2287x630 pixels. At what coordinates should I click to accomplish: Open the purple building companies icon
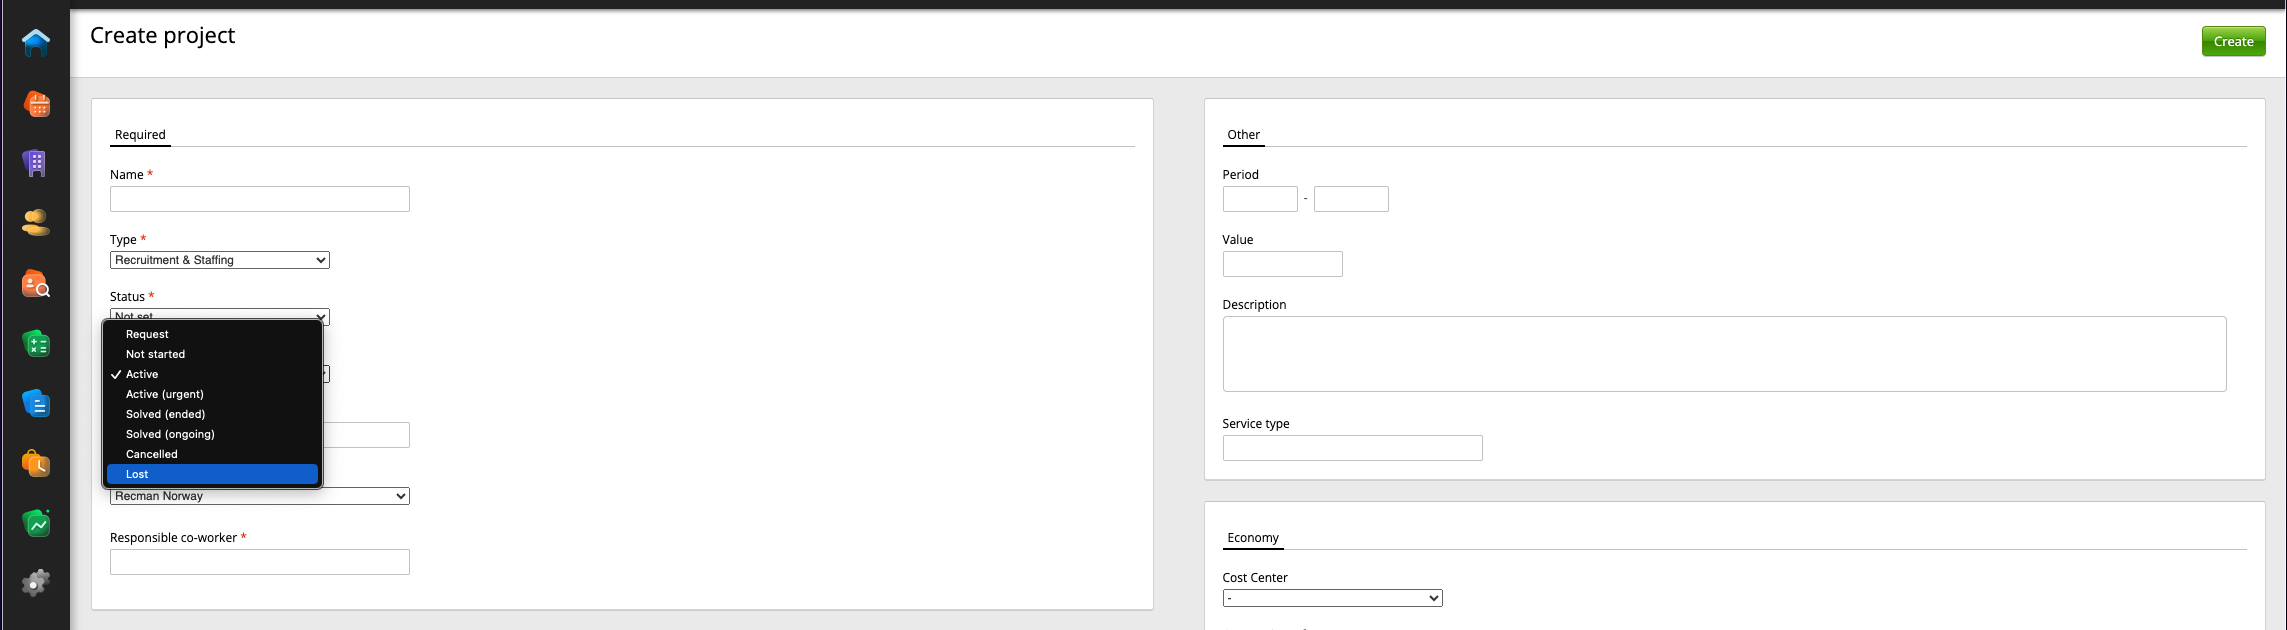(36, 163)
